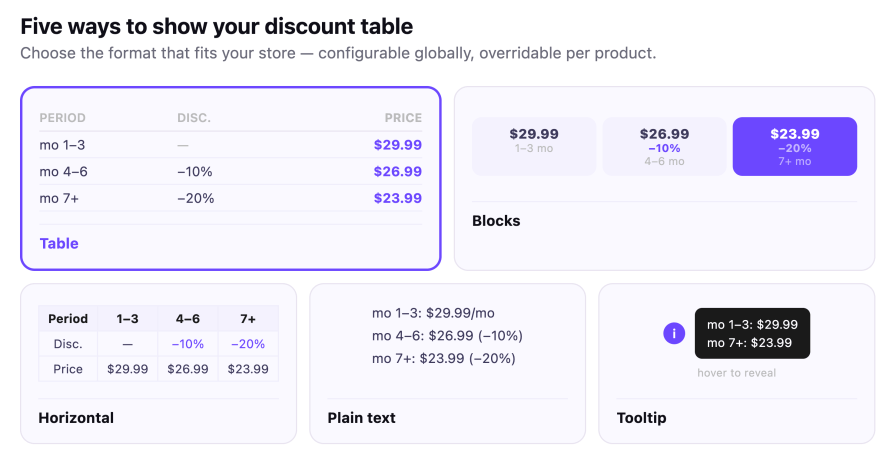Viewport: 896px width, 462px height.
Task: Click the PERIOD column header
Action: tap(62, 118)
